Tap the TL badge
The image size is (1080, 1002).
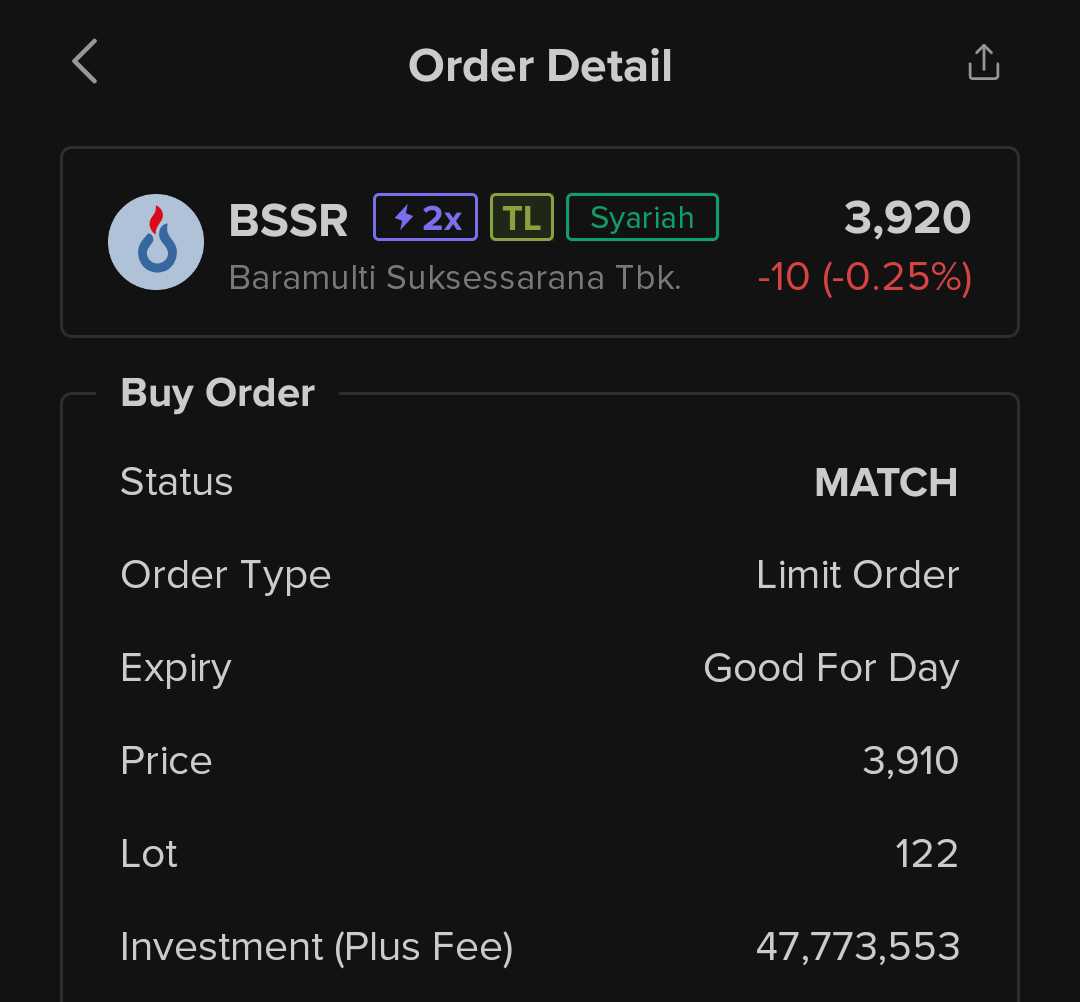(522, 217)
